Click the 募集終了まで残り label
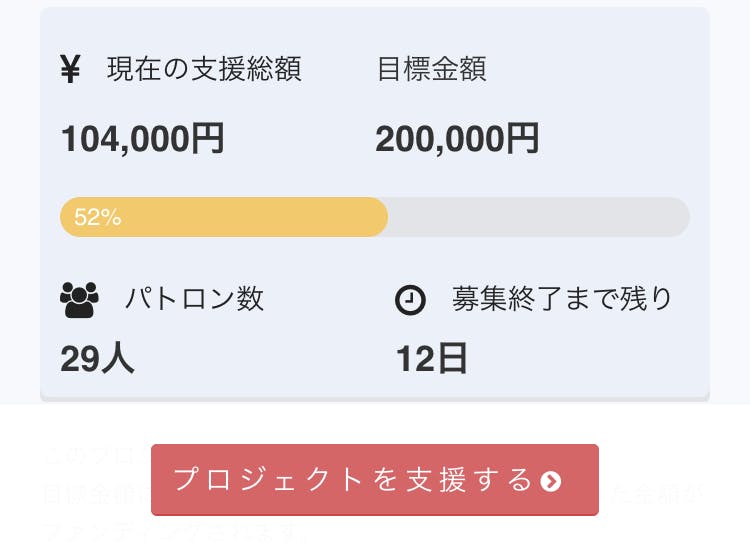This screenshot has height=556, width=750. coord(562,299)
